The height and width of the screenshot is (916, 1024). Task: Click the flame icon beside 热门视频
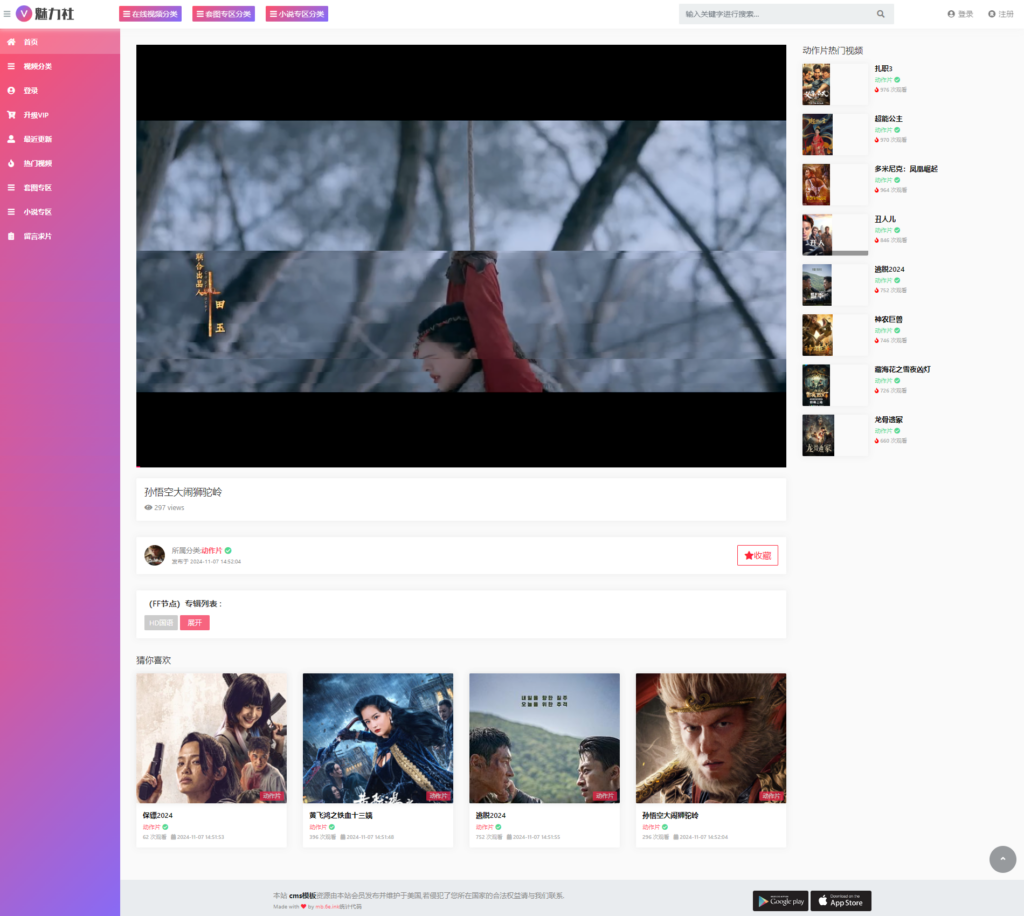(11, 163)
